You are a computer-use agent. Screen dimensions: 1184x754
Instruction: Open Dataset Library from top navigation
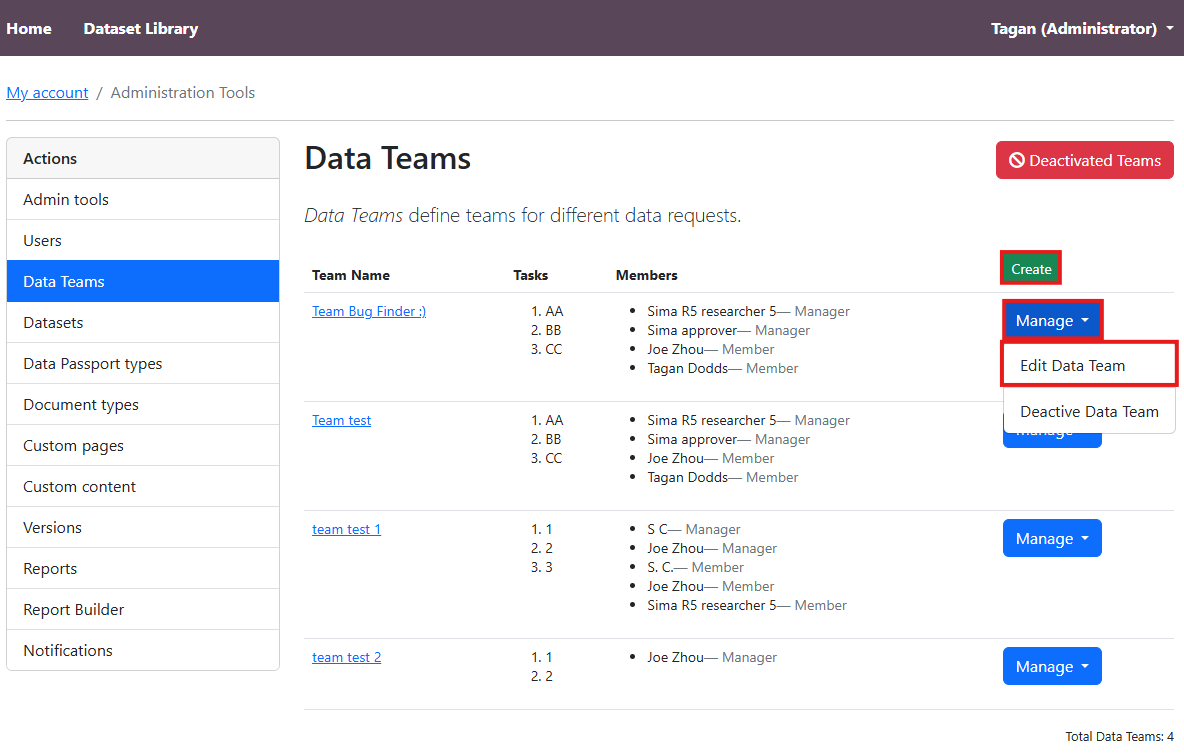[140, 28]
